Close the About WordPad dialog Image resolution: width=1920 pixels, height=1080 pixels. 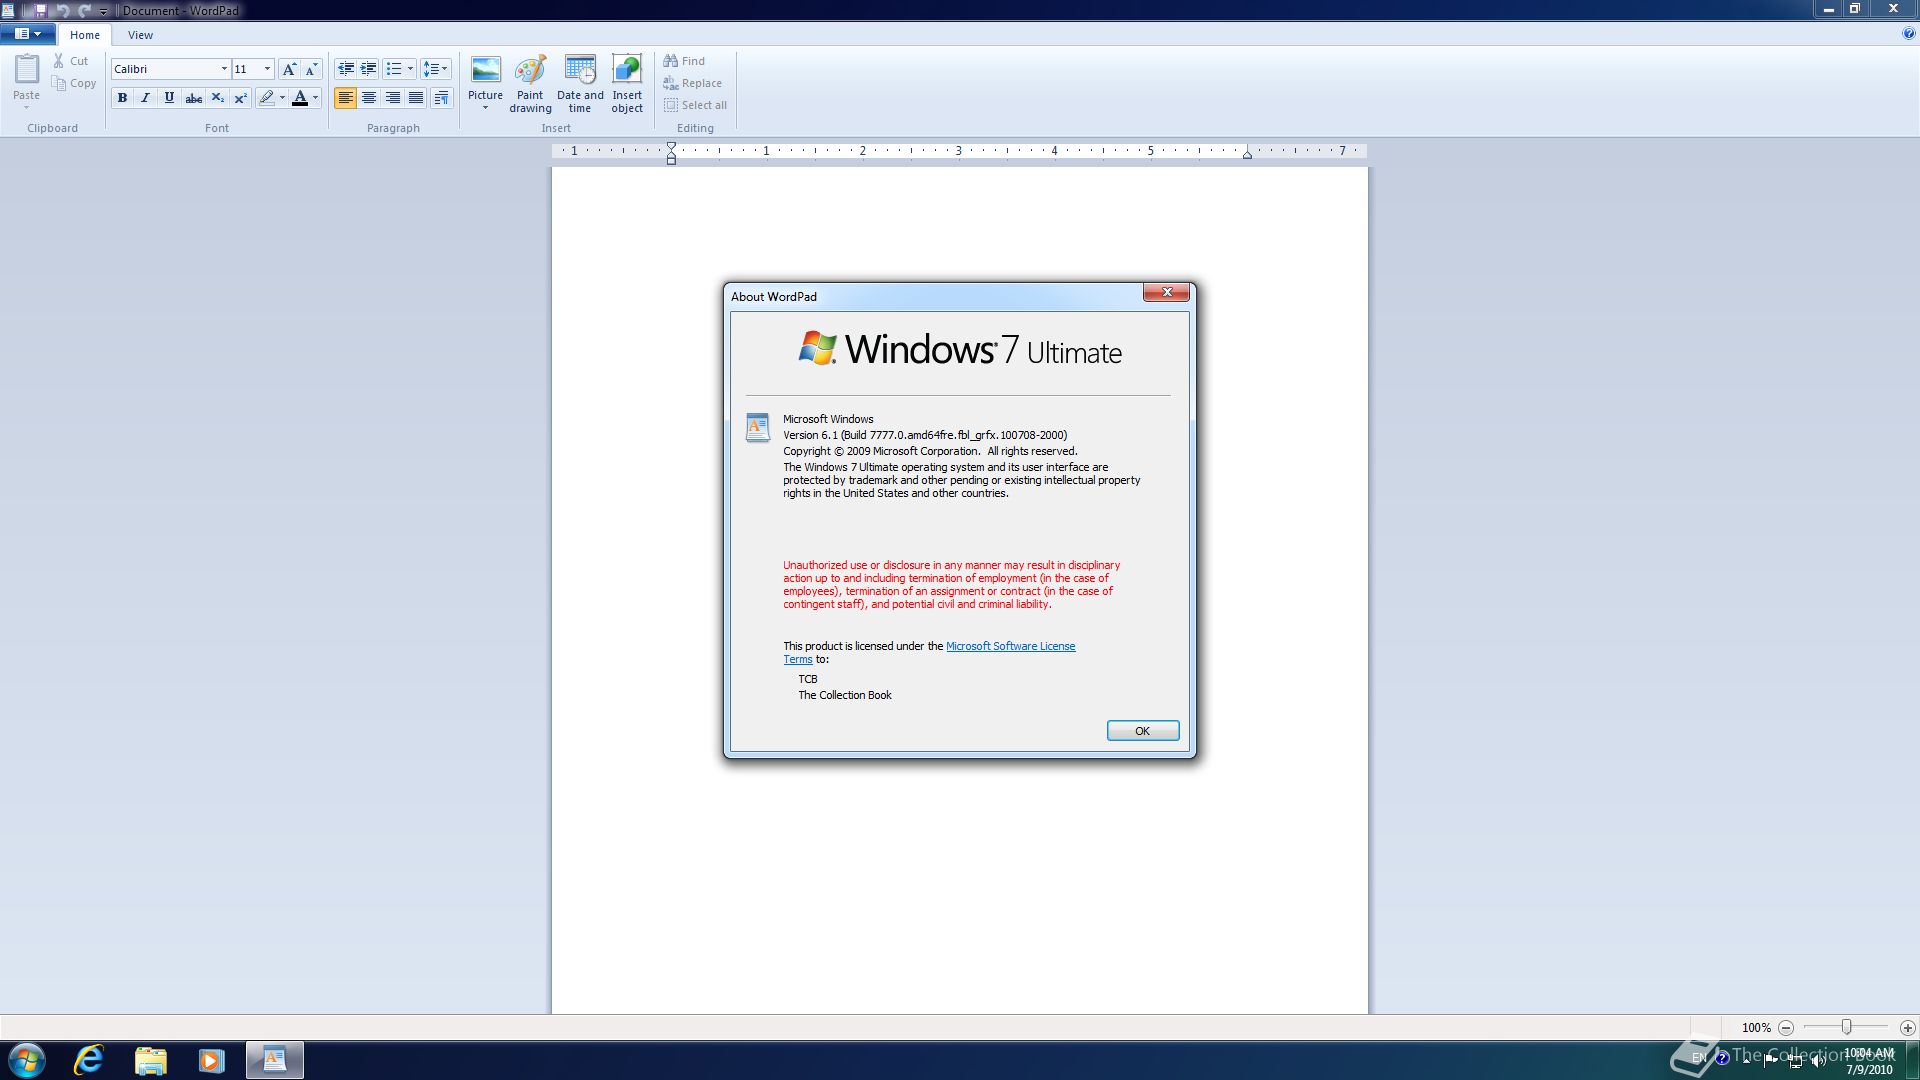tap(1166, 292)
